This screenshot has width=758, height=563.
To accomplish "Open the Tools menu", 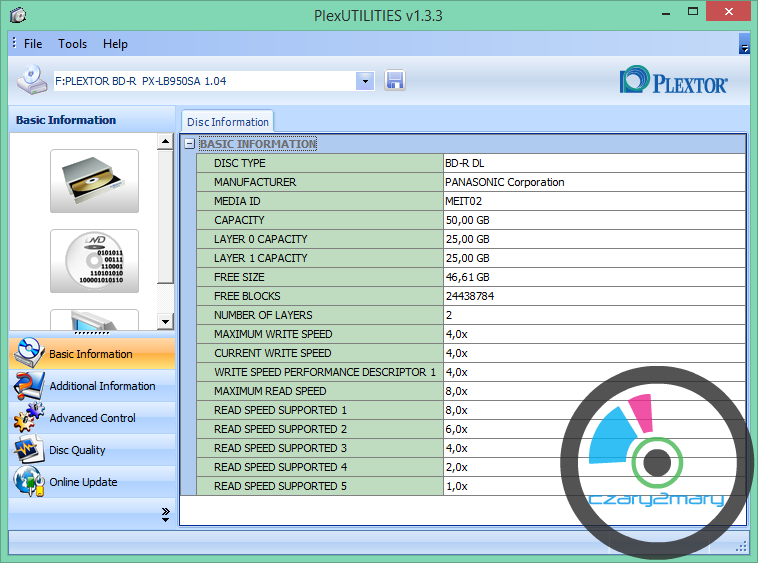I will [x=72, y=44].
